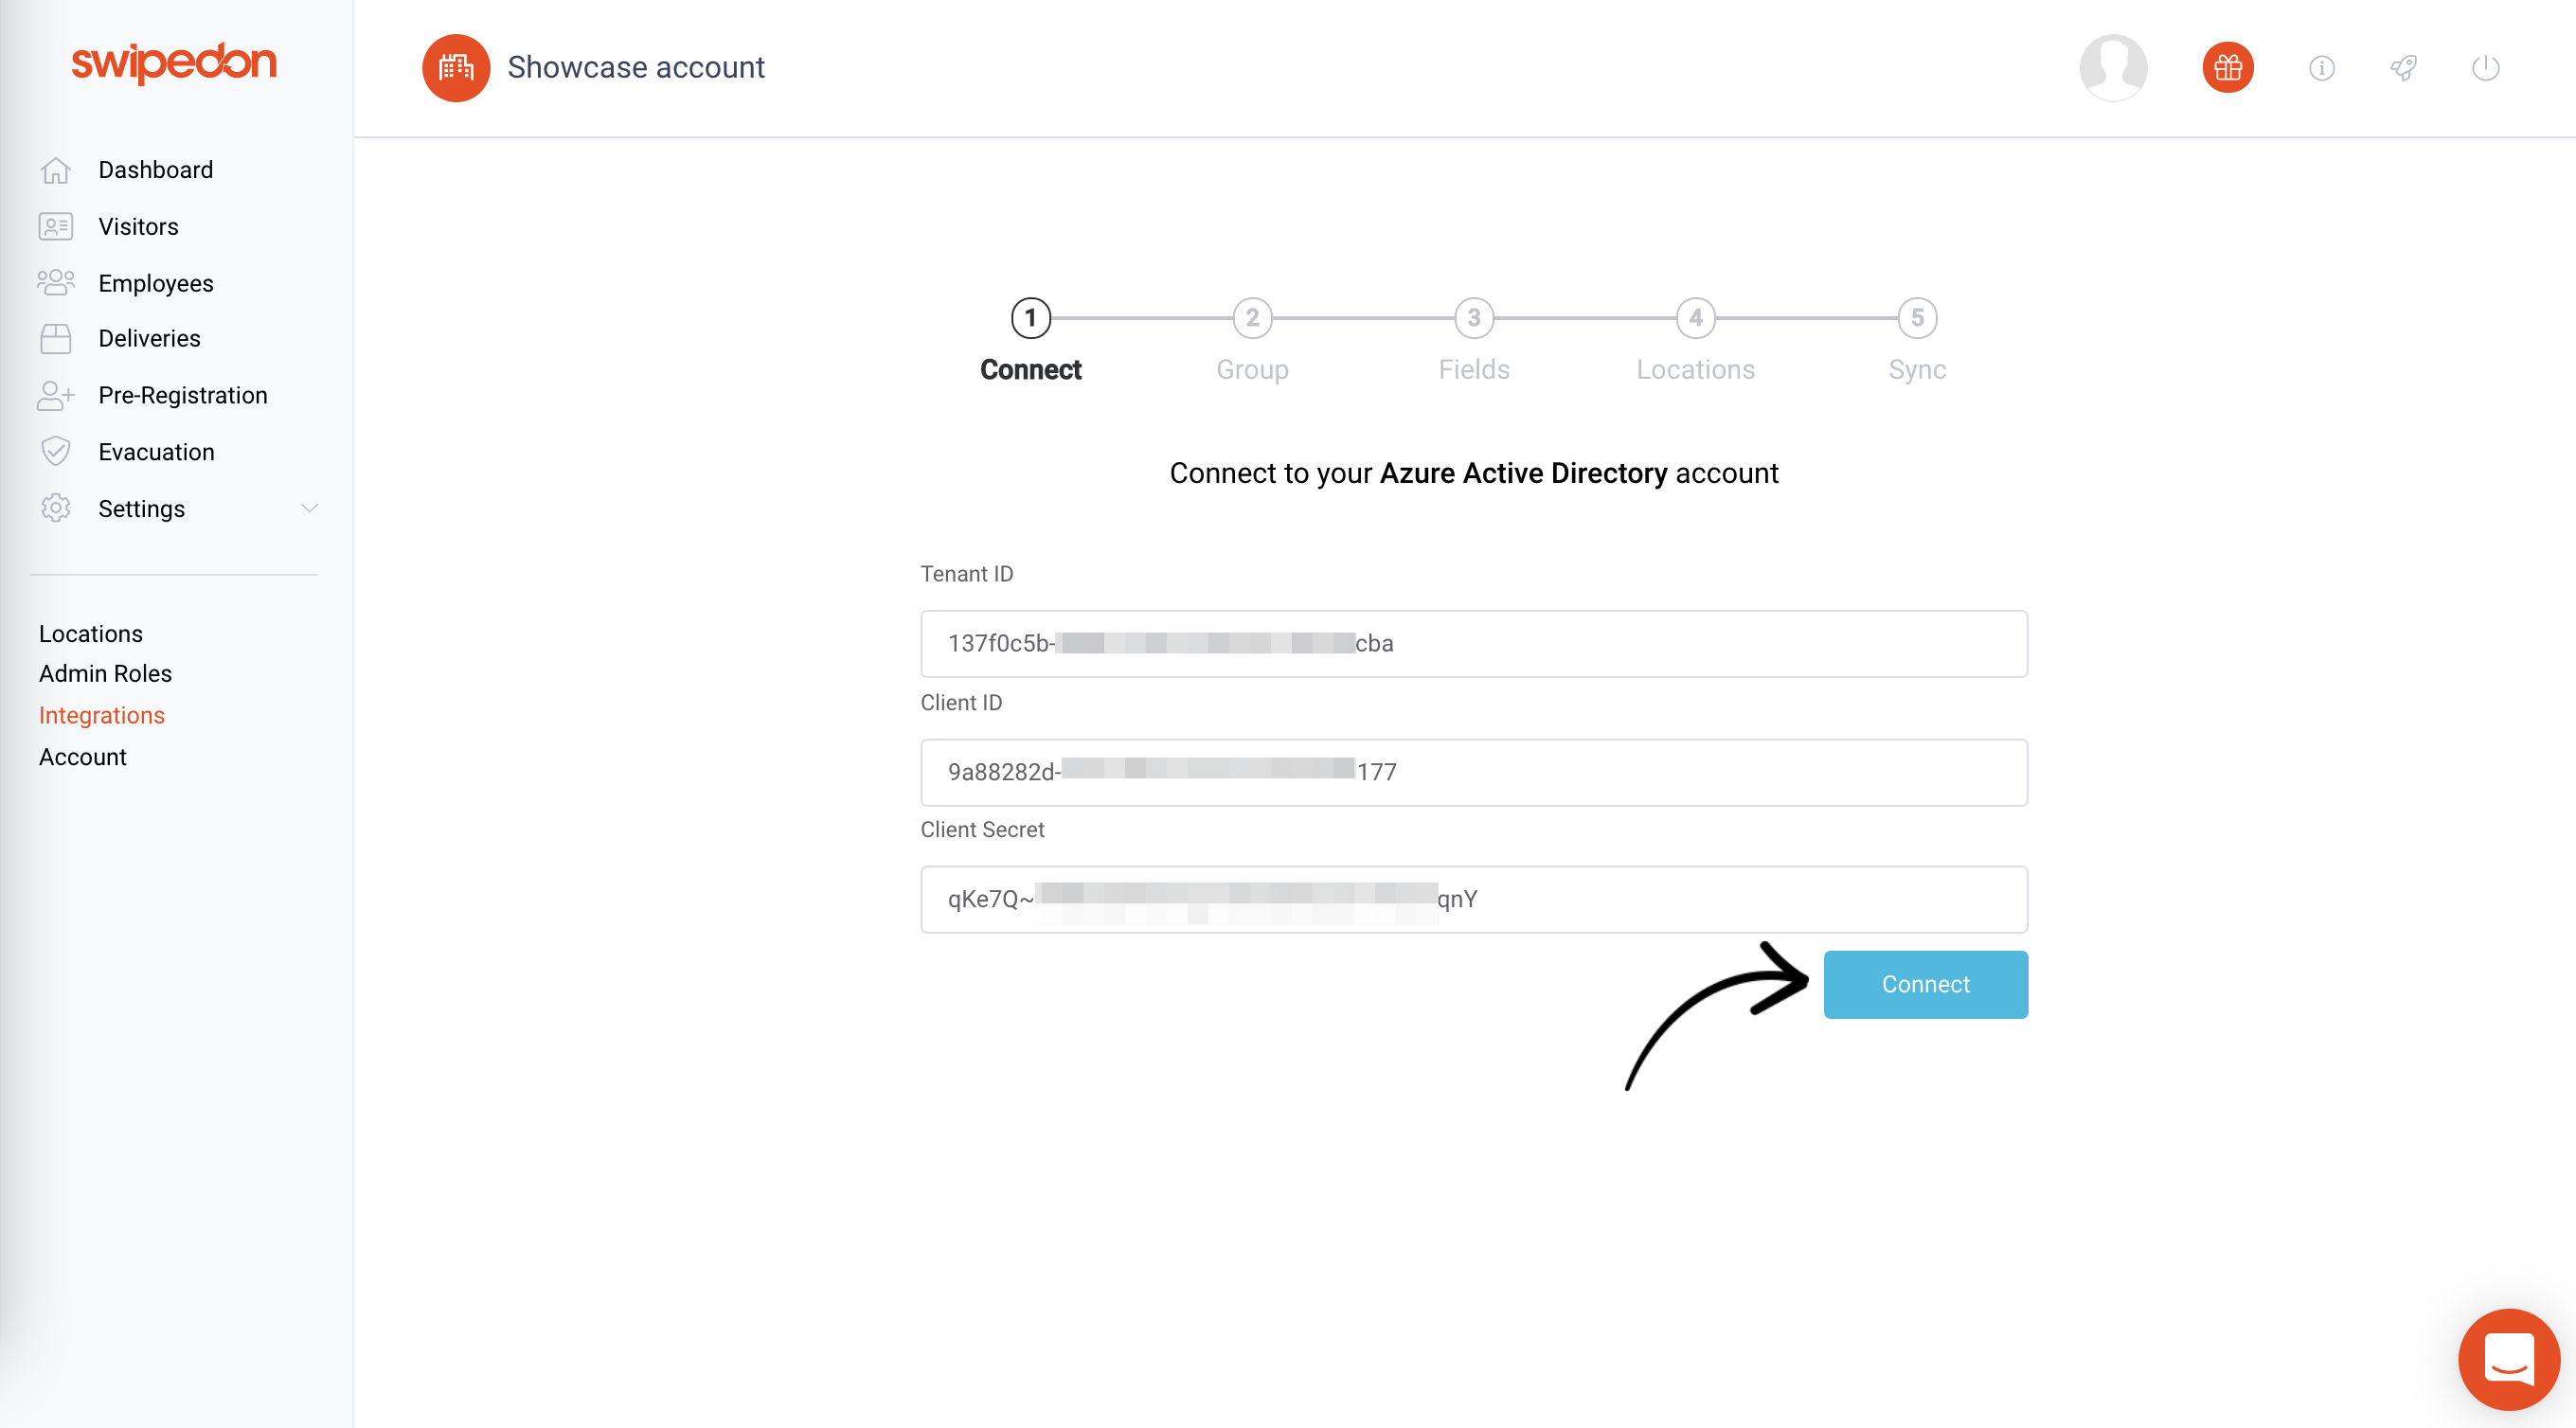The height and width of the screenshot is (1428, 2576).
Task: Open the chat support bubble
Action: pos(2509,1359)
